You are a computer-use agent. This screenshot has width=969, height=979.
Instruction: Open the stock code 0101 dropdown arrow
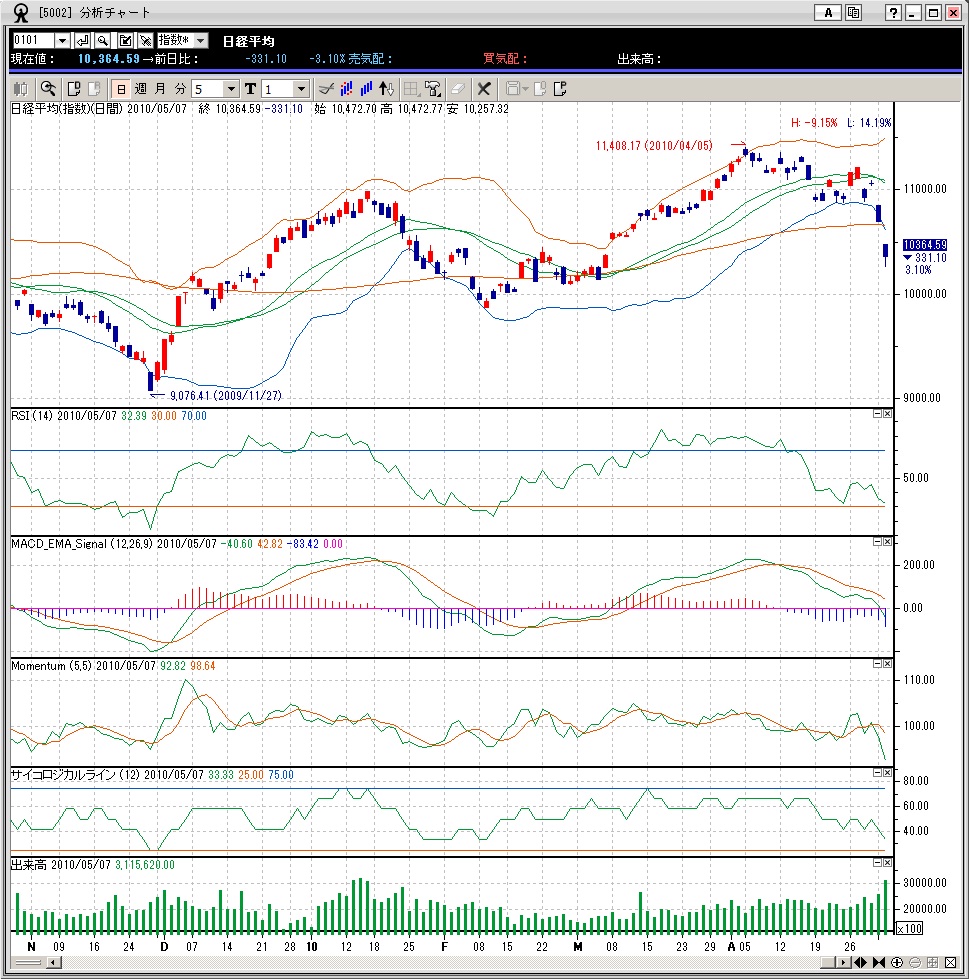[62, 41]
